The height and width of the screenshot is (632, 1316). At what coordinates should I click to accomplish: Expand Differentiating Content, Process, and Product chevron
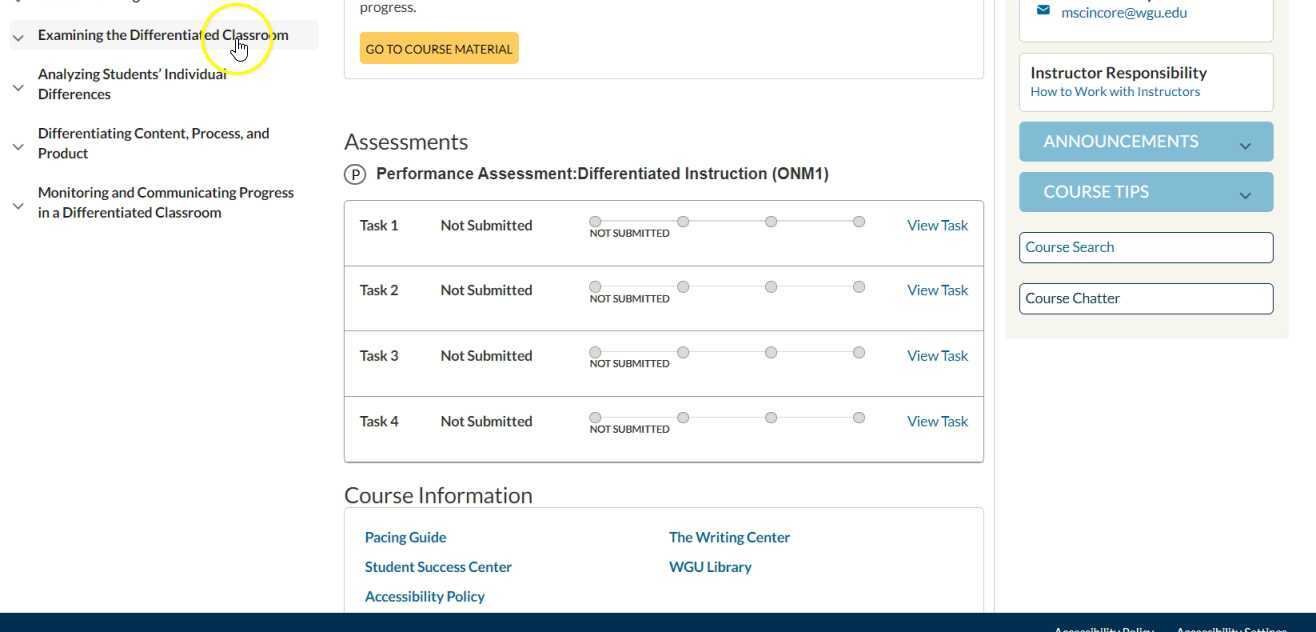(18, 146)
